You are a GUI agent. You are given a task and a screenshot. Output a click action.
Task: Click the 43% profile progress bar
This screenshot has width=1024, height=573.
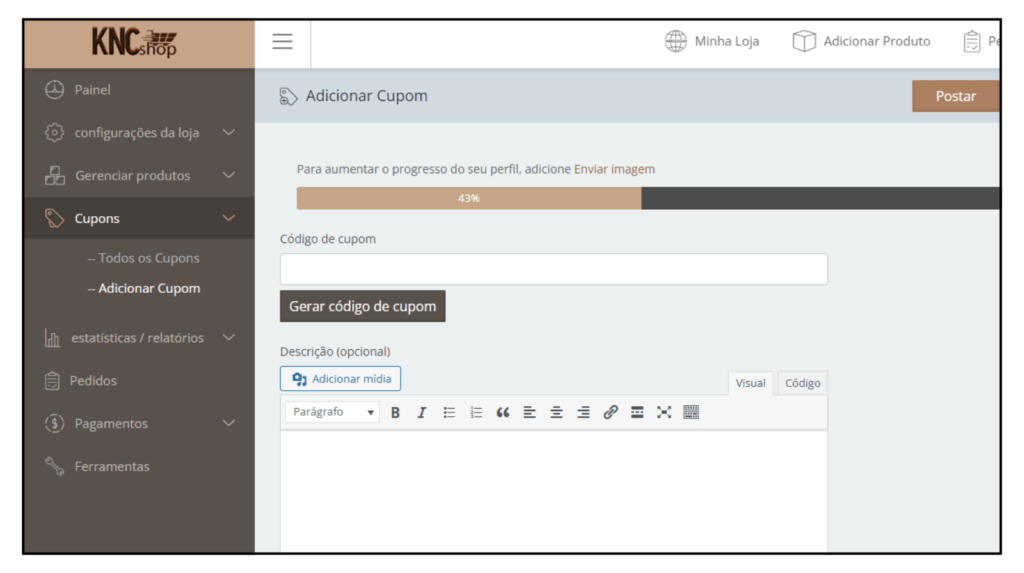[469, 198]
